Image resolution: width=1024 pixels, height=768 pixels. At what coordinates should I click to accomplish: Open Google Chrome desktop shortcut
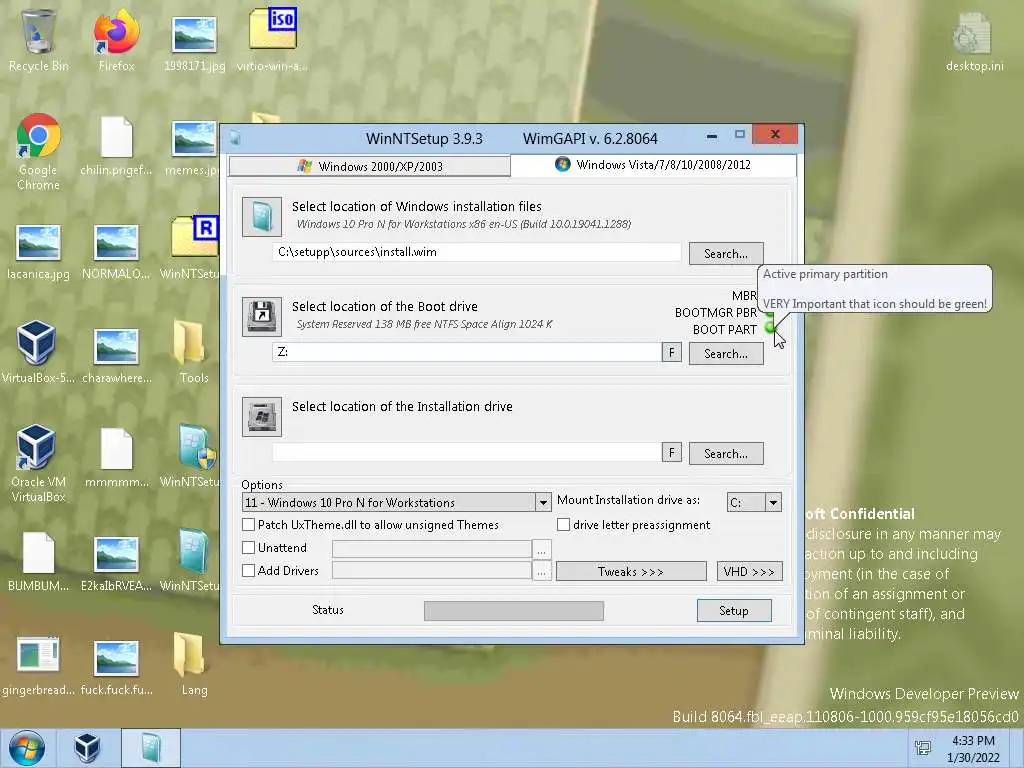[38, 152]
